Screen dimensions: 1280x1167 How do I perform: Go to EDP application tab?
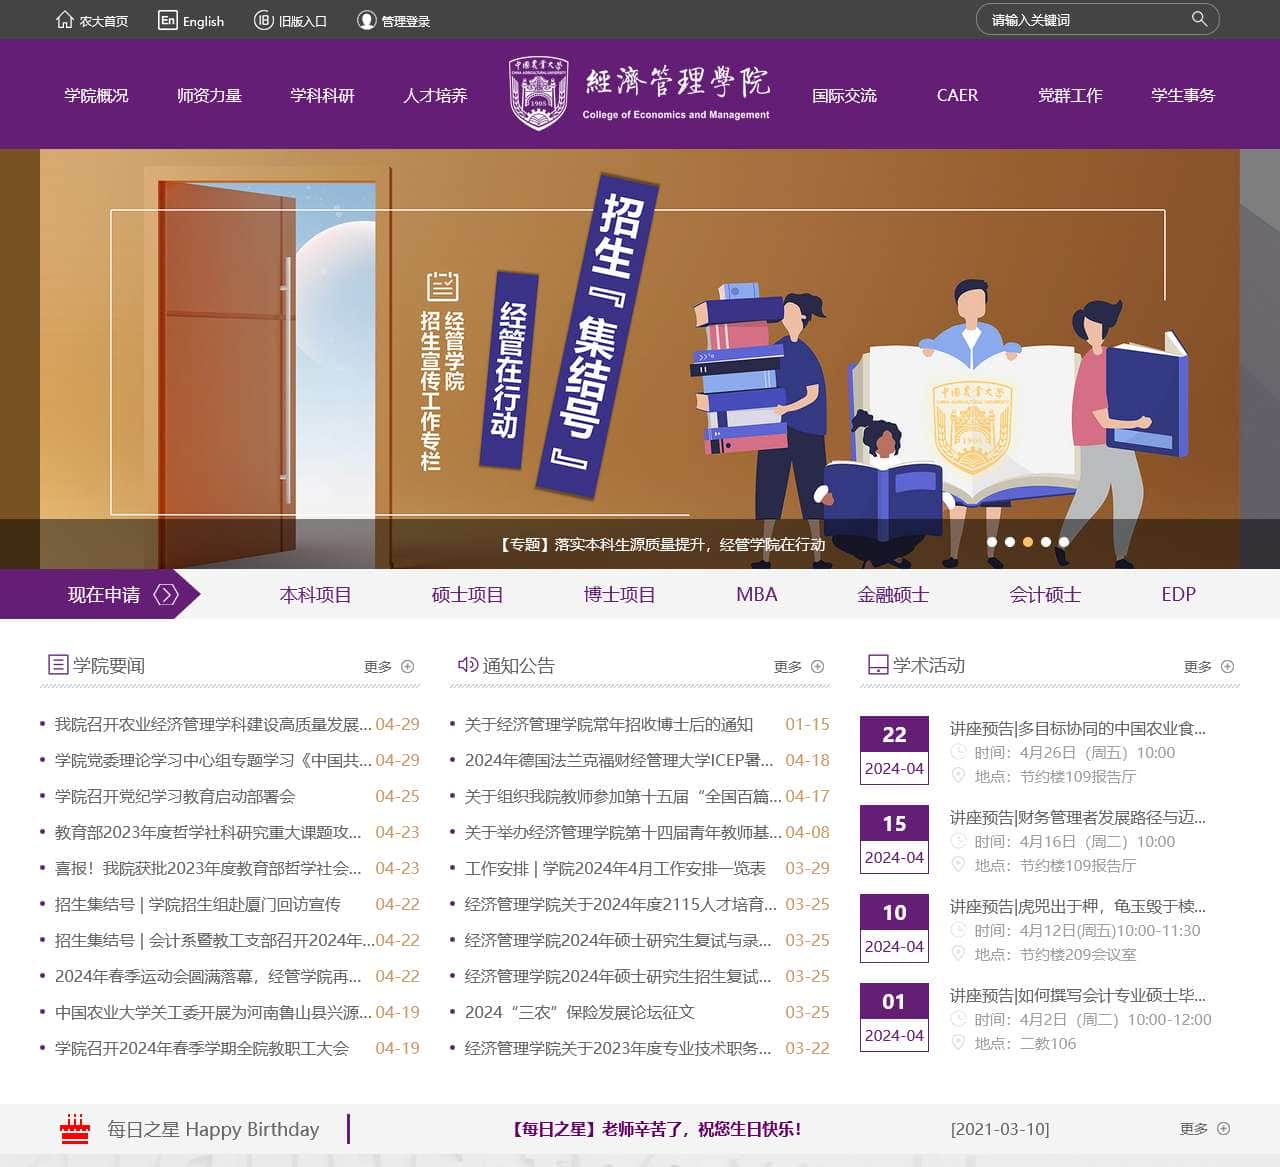(x=1179, y=595)
